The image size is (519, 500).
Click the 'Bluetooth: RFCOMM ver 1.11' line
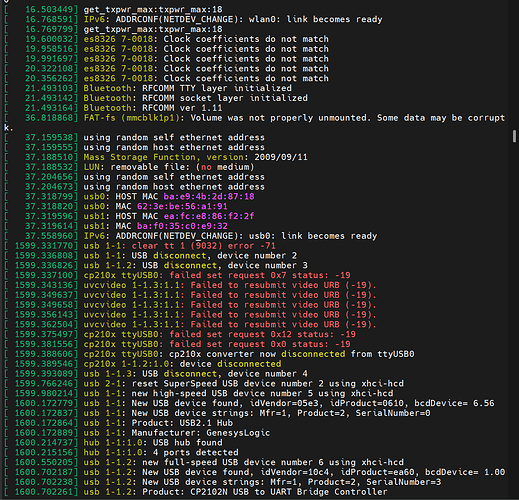pyautogui.click(x=153, y=108)
